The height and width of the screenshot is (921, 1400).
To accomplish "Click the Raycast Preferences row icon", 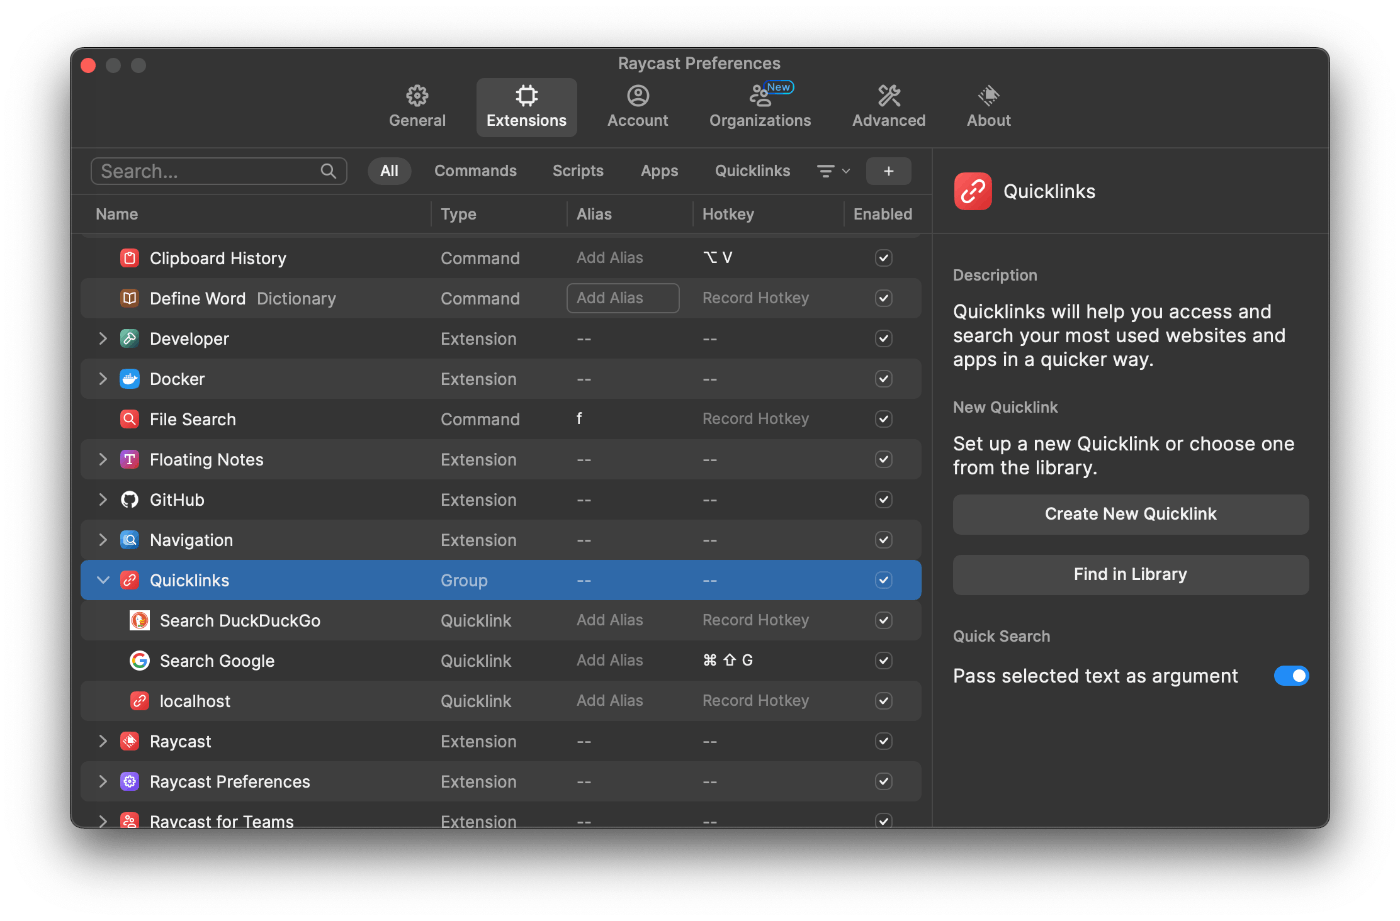I will click(129, 782).
